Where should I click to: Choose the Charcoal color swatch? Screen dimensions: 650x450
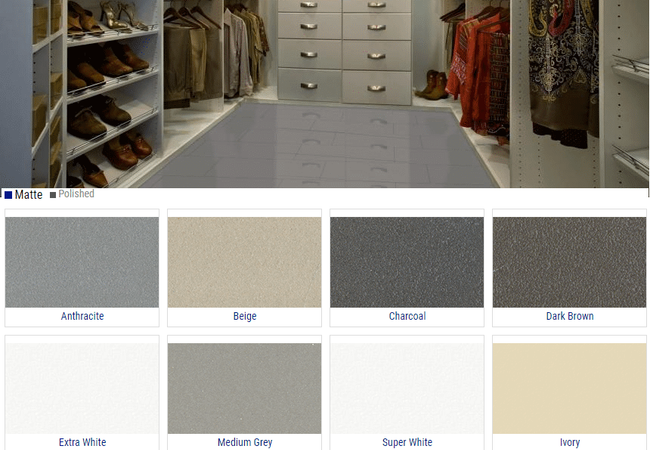click(407, 262)
